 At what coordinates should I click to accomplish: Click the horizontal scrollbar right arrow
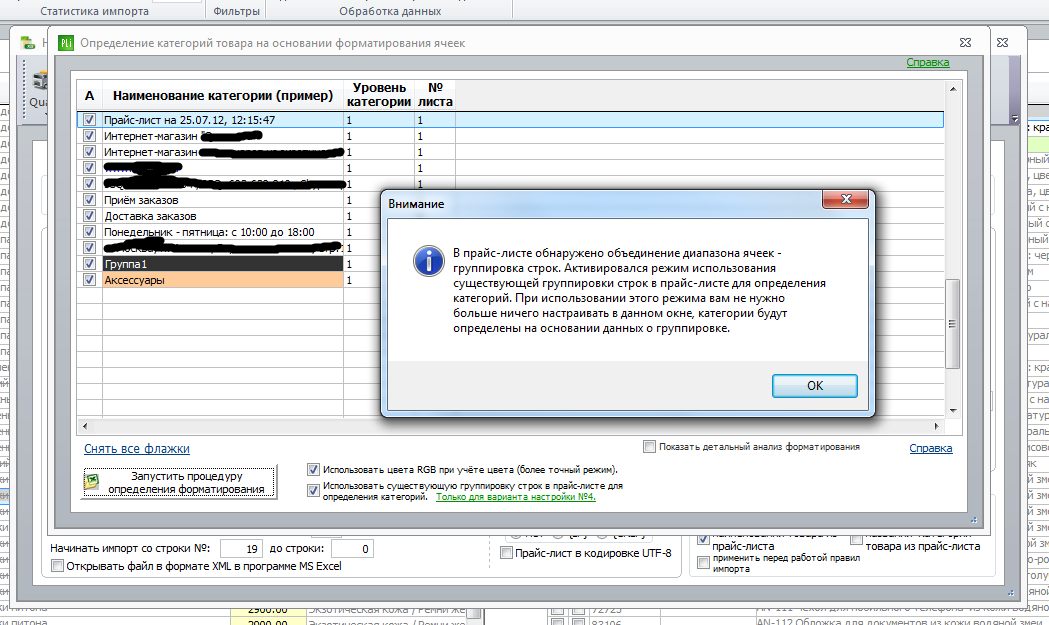tap(937, 426)
